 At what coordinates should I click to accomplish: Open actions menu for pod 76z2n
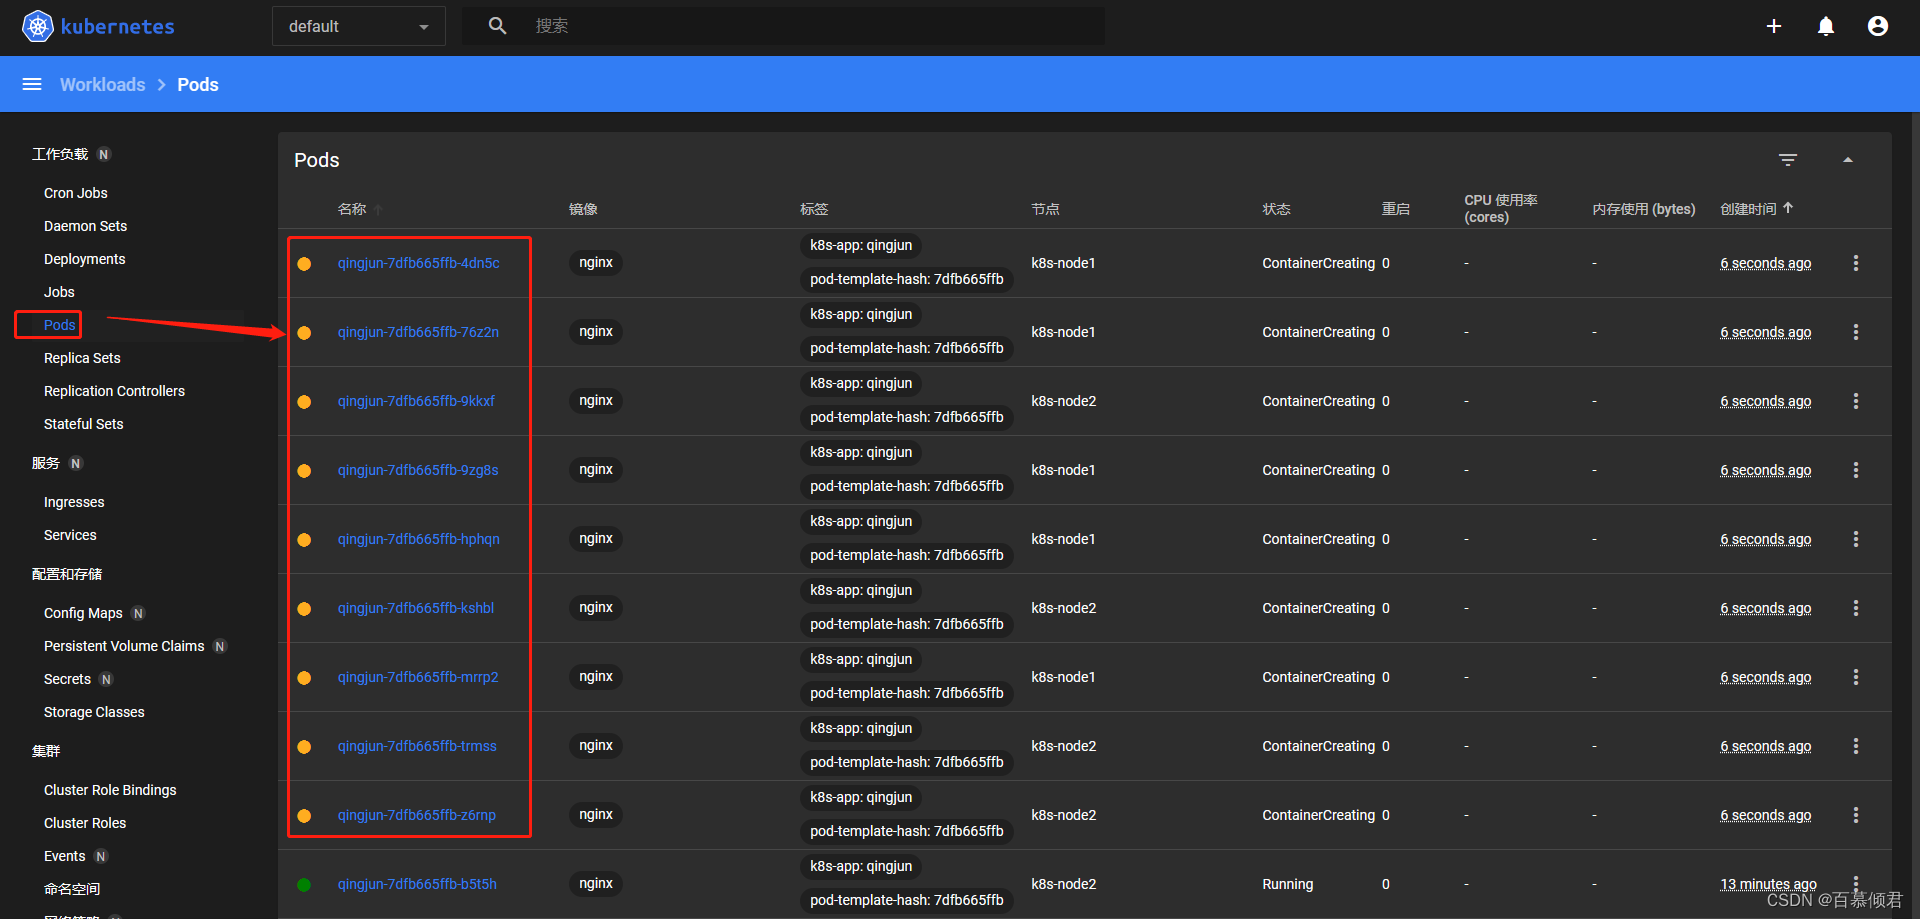(x=1856, y=332)
